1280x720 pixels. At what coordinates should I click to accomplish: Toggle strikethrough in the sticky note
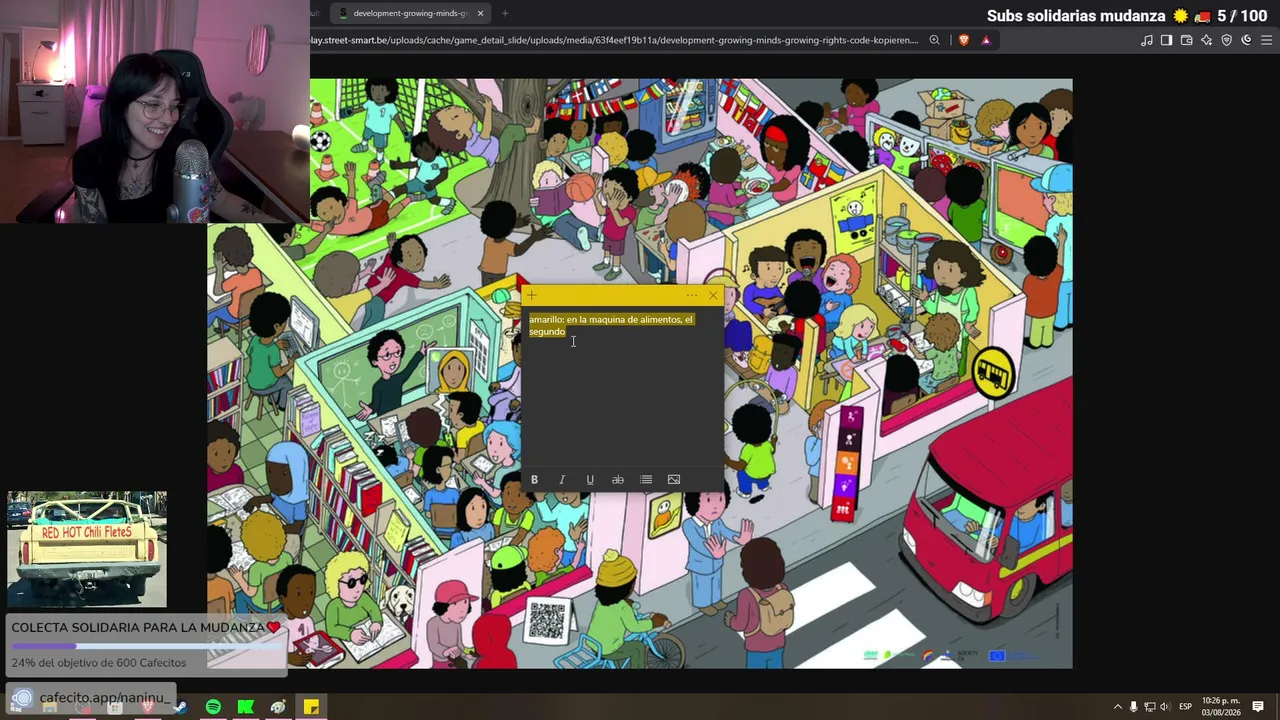click(x=618, y=480)
